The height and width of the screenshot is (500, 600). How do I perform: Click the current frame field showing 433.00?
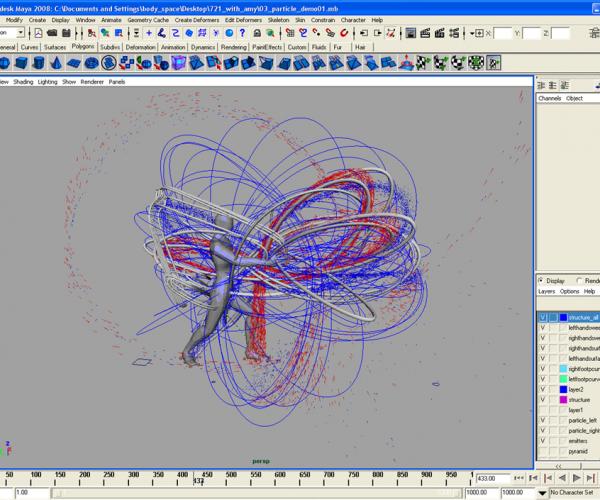tap(493, 478)
